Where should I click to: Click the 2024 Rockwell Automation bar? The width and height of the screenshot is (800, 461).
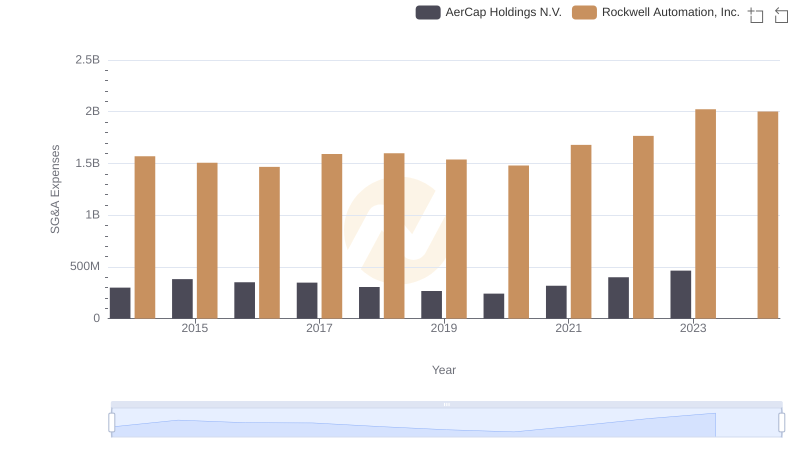pos(768,215)
